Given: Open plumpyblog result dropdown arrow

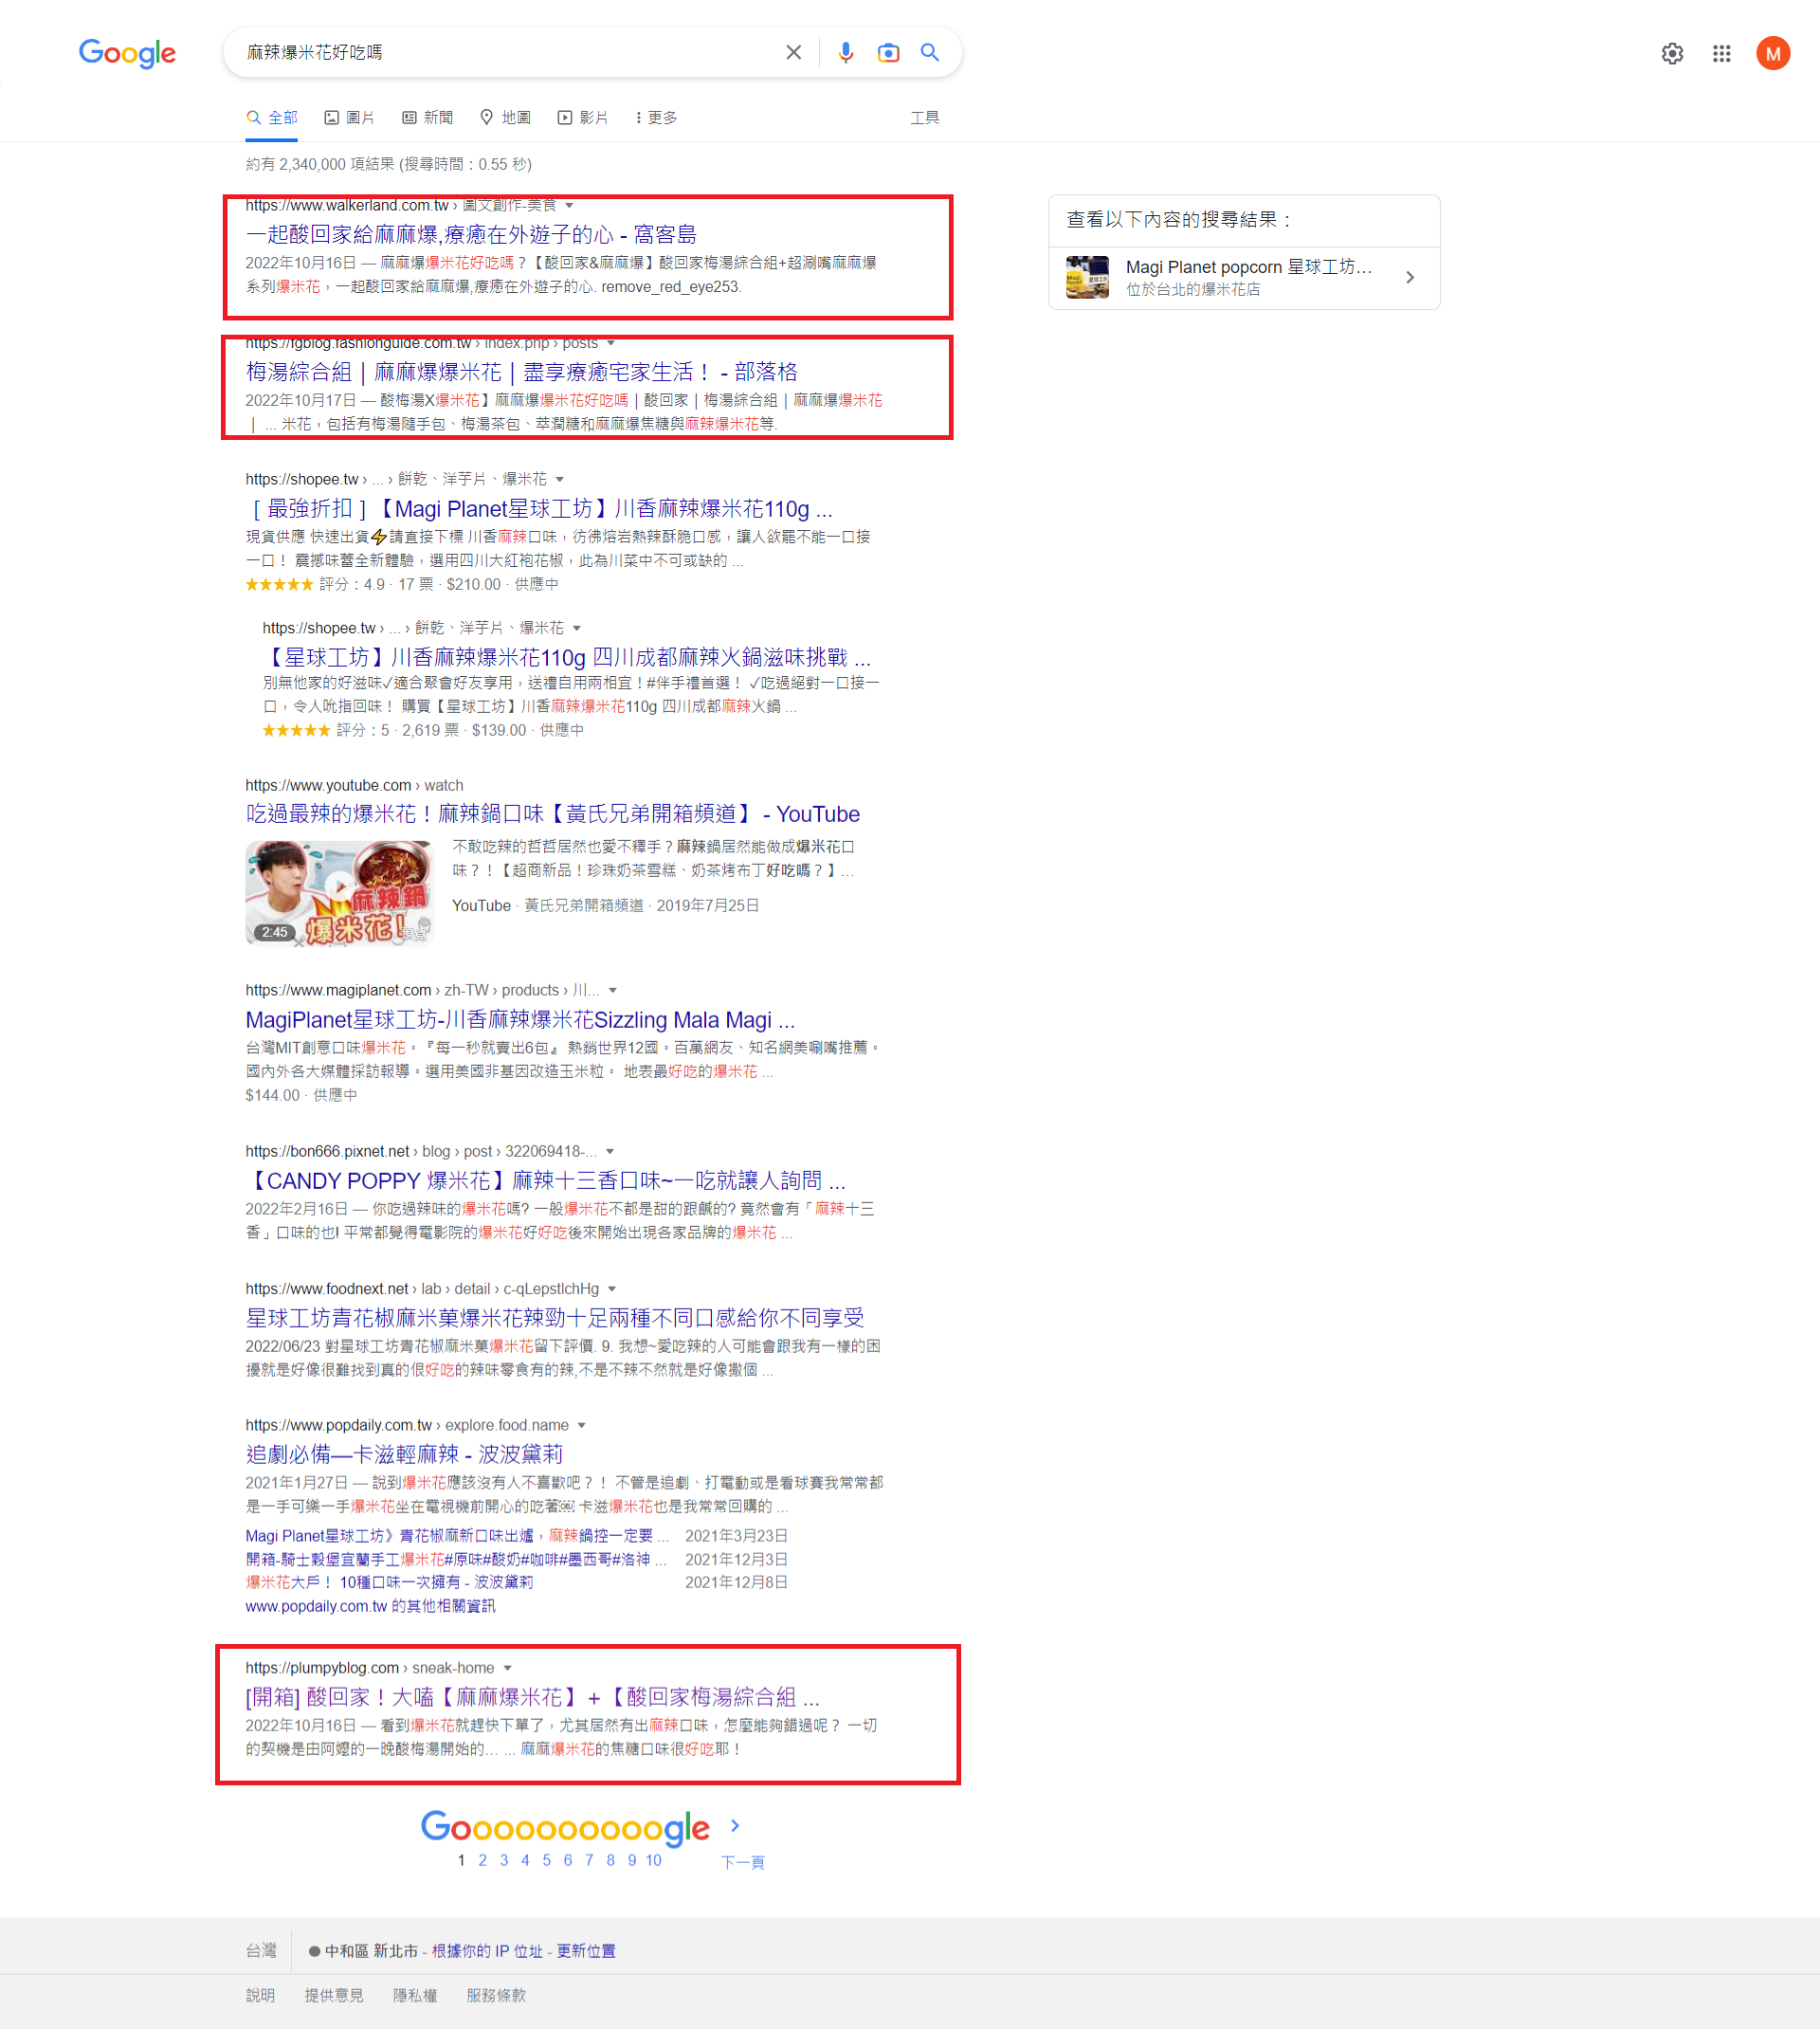Looking at the screenshot, I should [x=508, y=1668].
